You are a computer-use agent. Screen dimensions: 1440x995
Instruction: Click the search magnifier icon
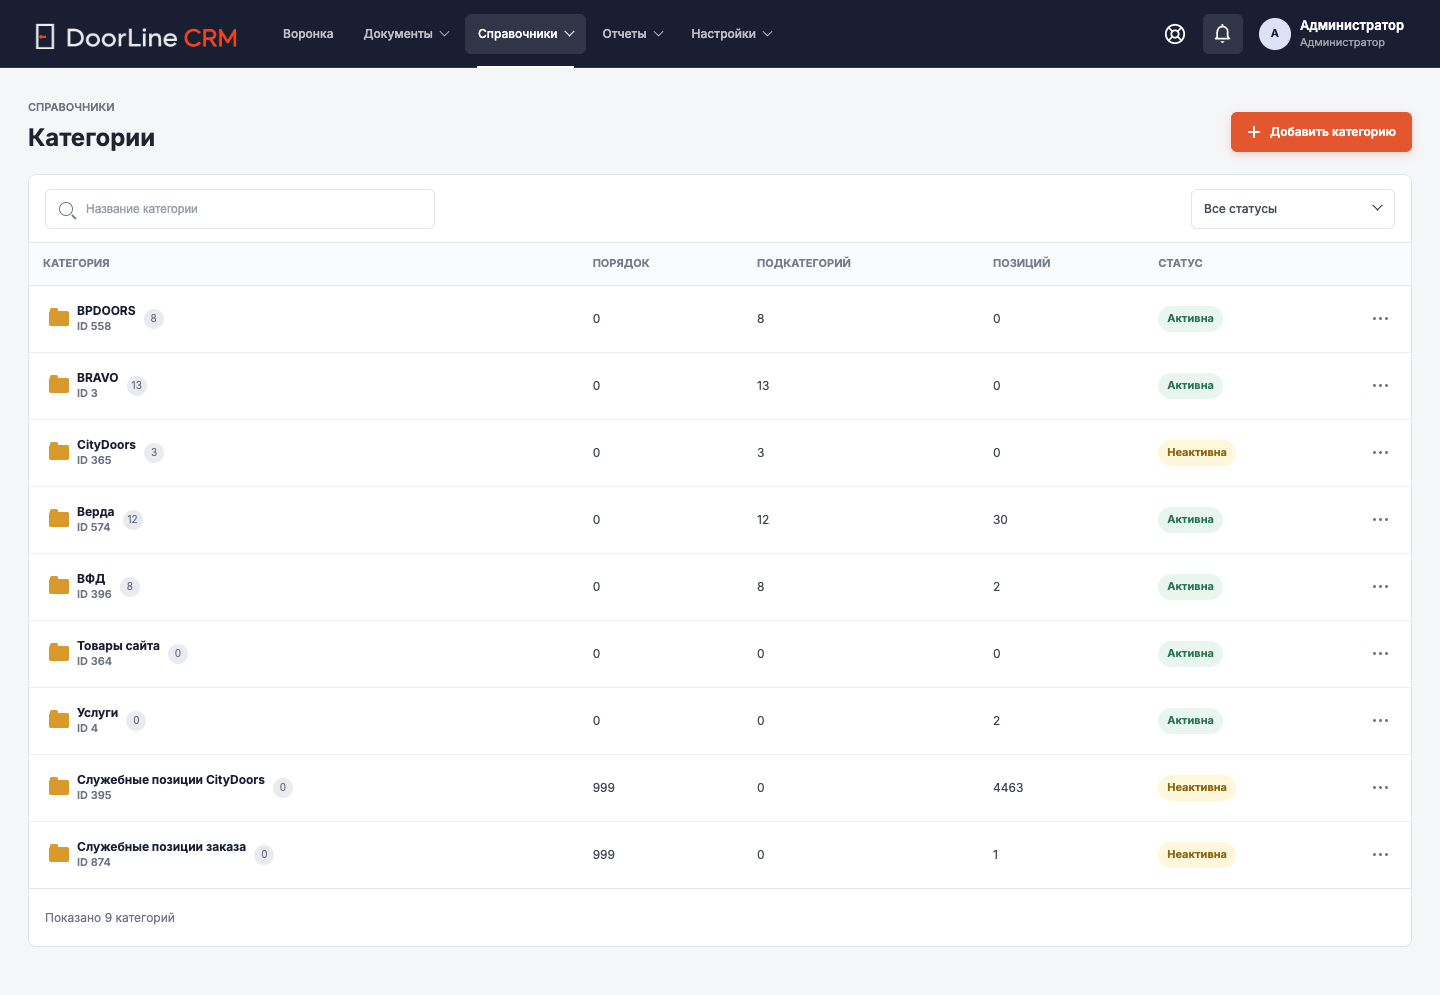(67, 210)
